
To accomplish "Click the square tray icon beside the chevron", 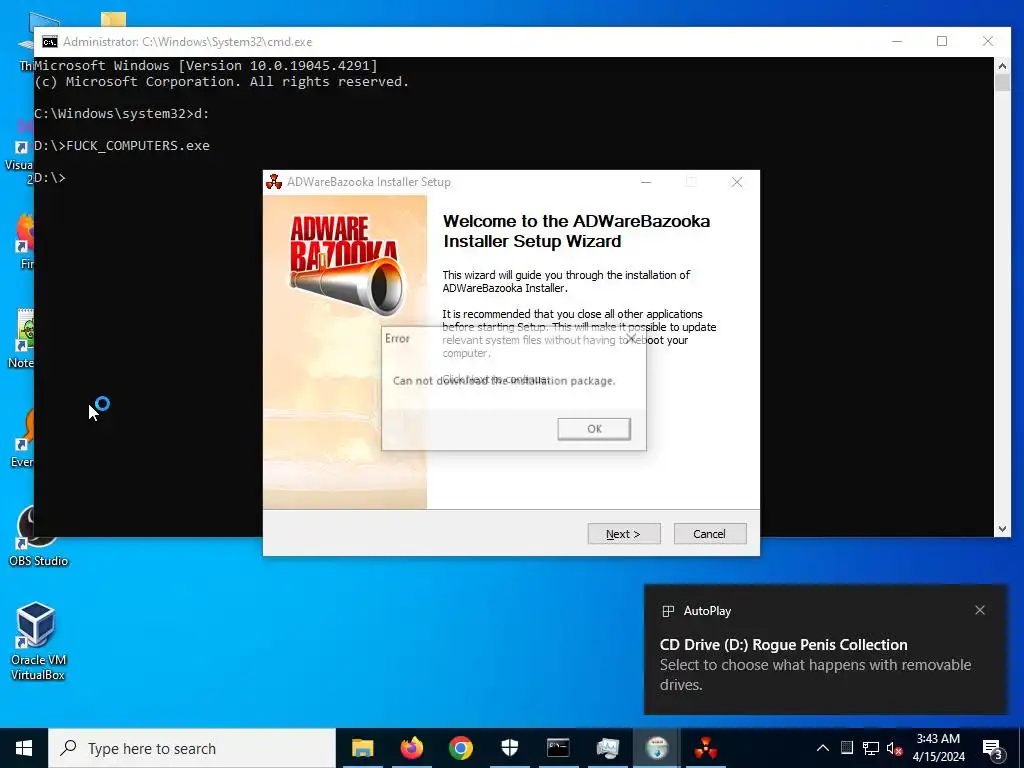I will [846, 748].
